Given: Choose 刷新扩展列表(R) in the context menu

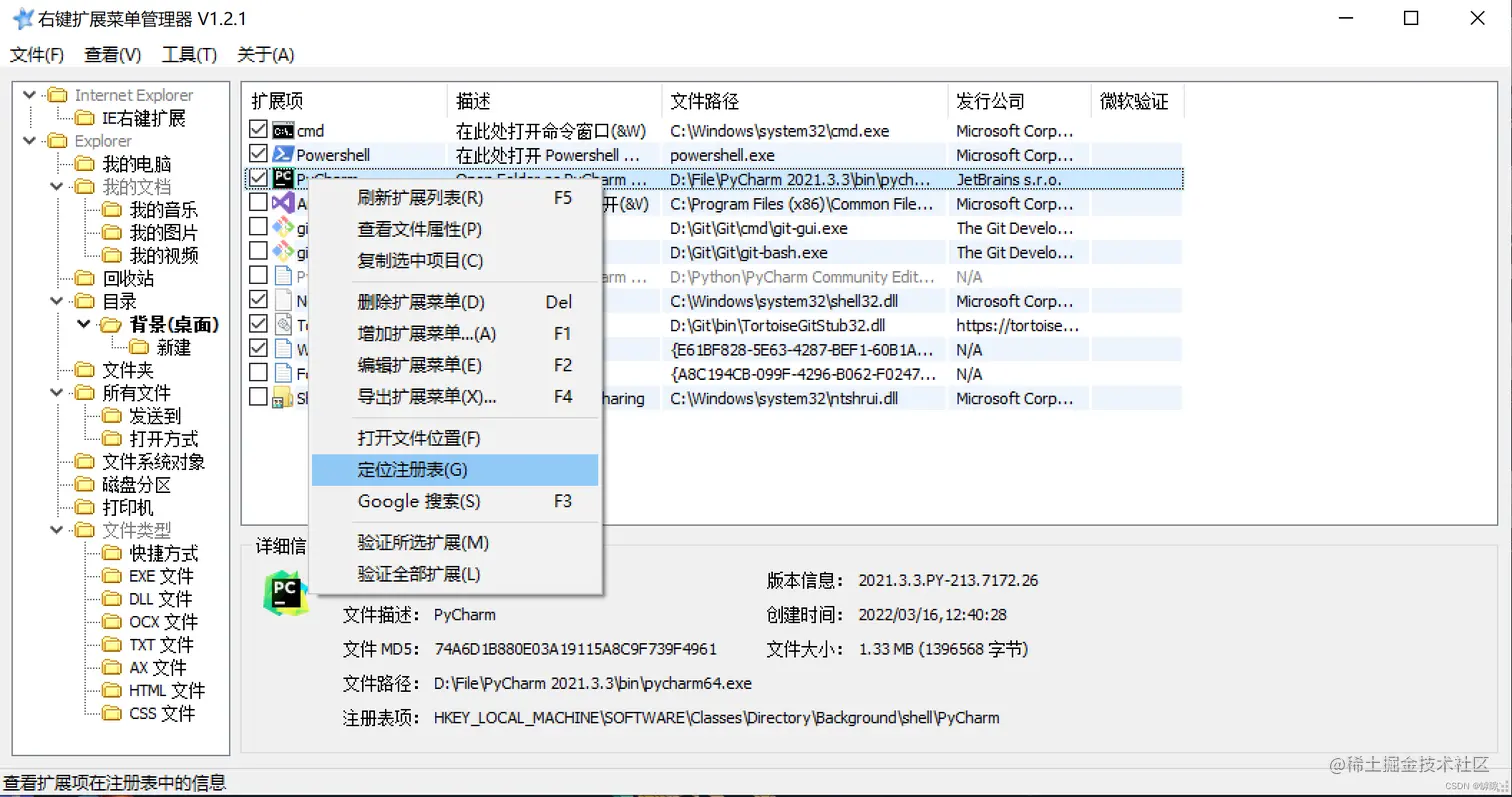Looking at the screenshot, I should [455, 198].
